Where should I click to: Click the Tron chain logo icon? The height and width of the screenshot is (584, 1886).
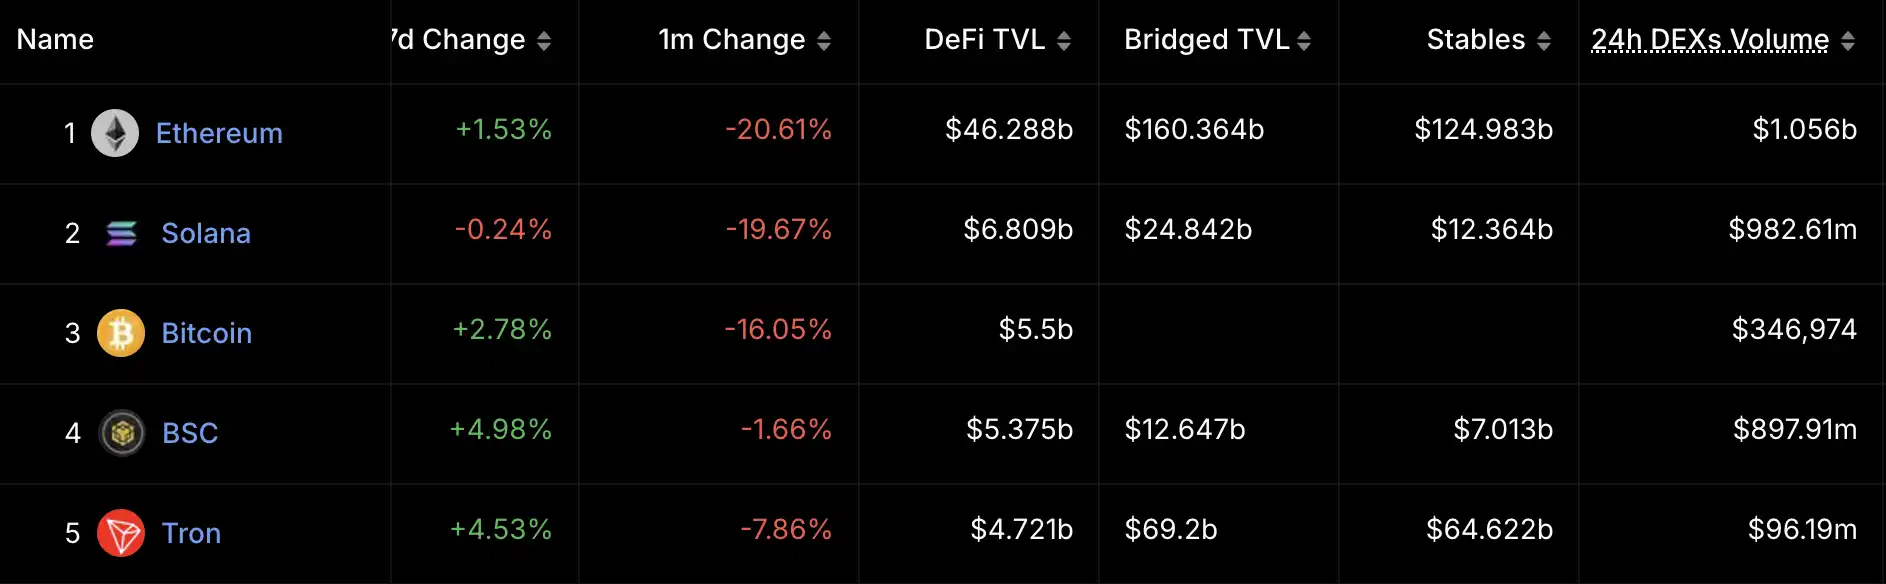(x=121, y=533)
